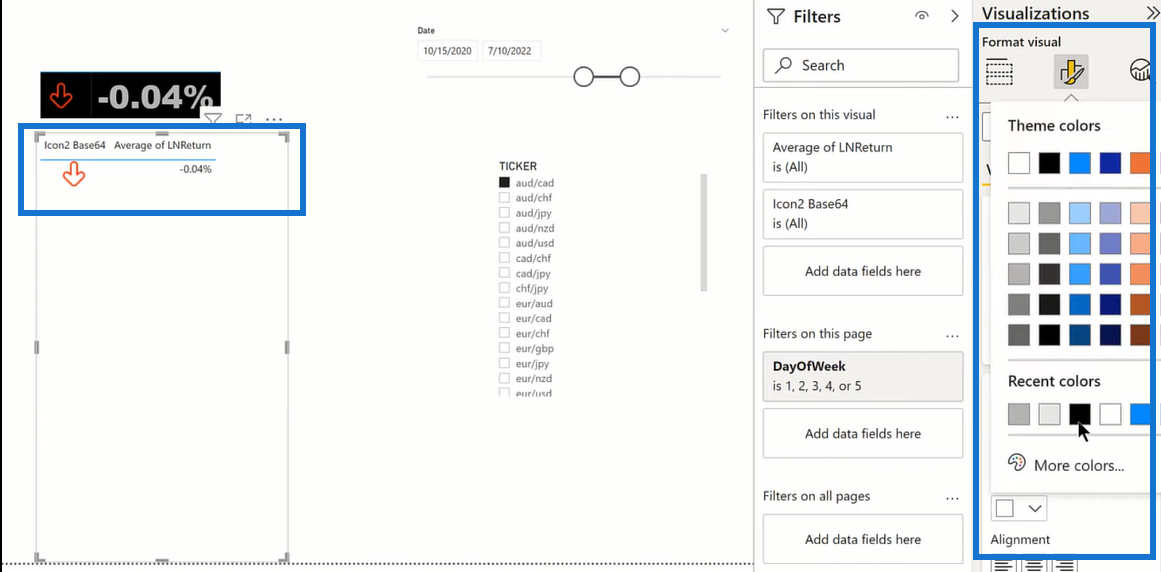Check the aud/chf ticker box
The width and height of the screenshot is (1161, 572).
(x=504, y=198)
